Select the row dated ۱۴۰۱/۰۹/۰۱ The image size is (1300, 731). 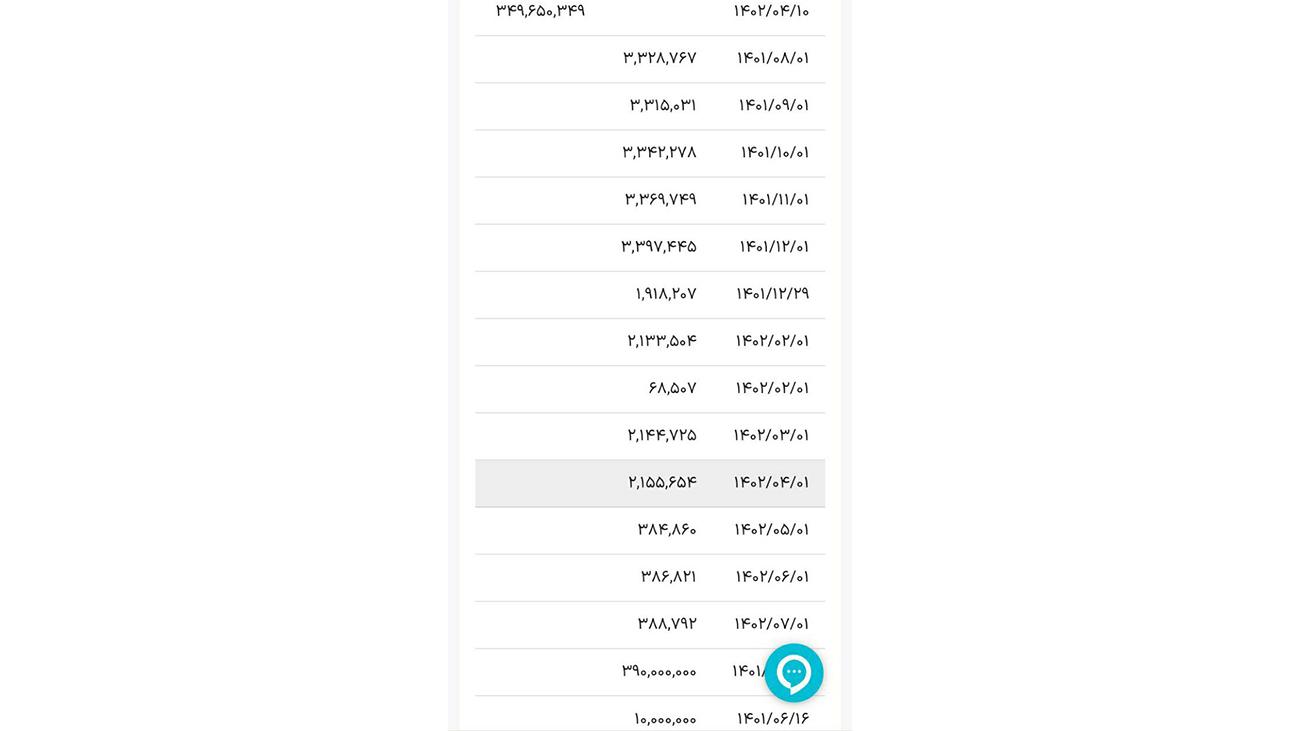tap(650, 106)
